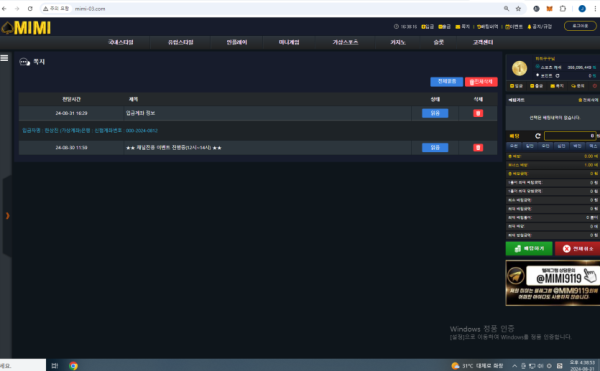
Task: Click the red power icon in user panel
Action: (x=595, y=86)
